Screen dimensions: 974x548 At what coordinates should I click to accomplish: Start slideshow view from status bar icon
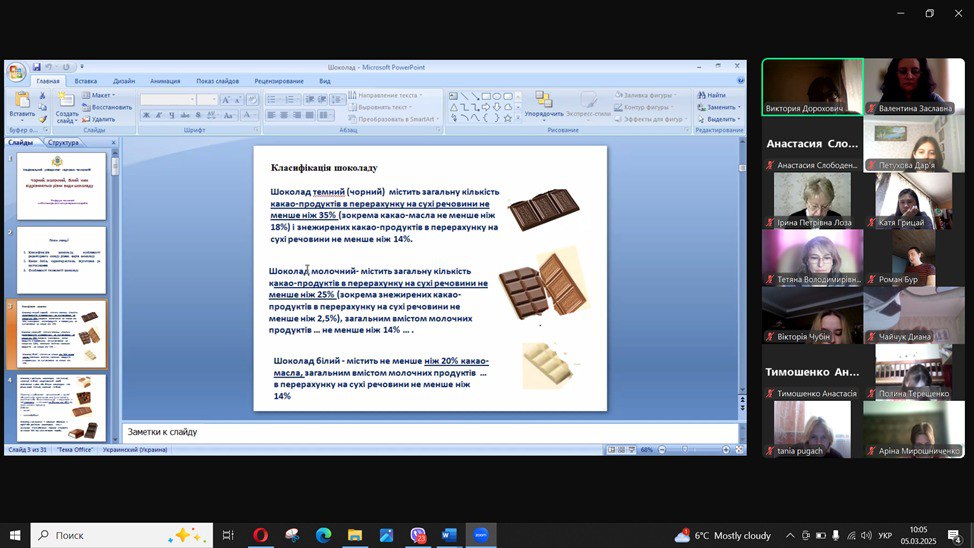tap(632, 449)
